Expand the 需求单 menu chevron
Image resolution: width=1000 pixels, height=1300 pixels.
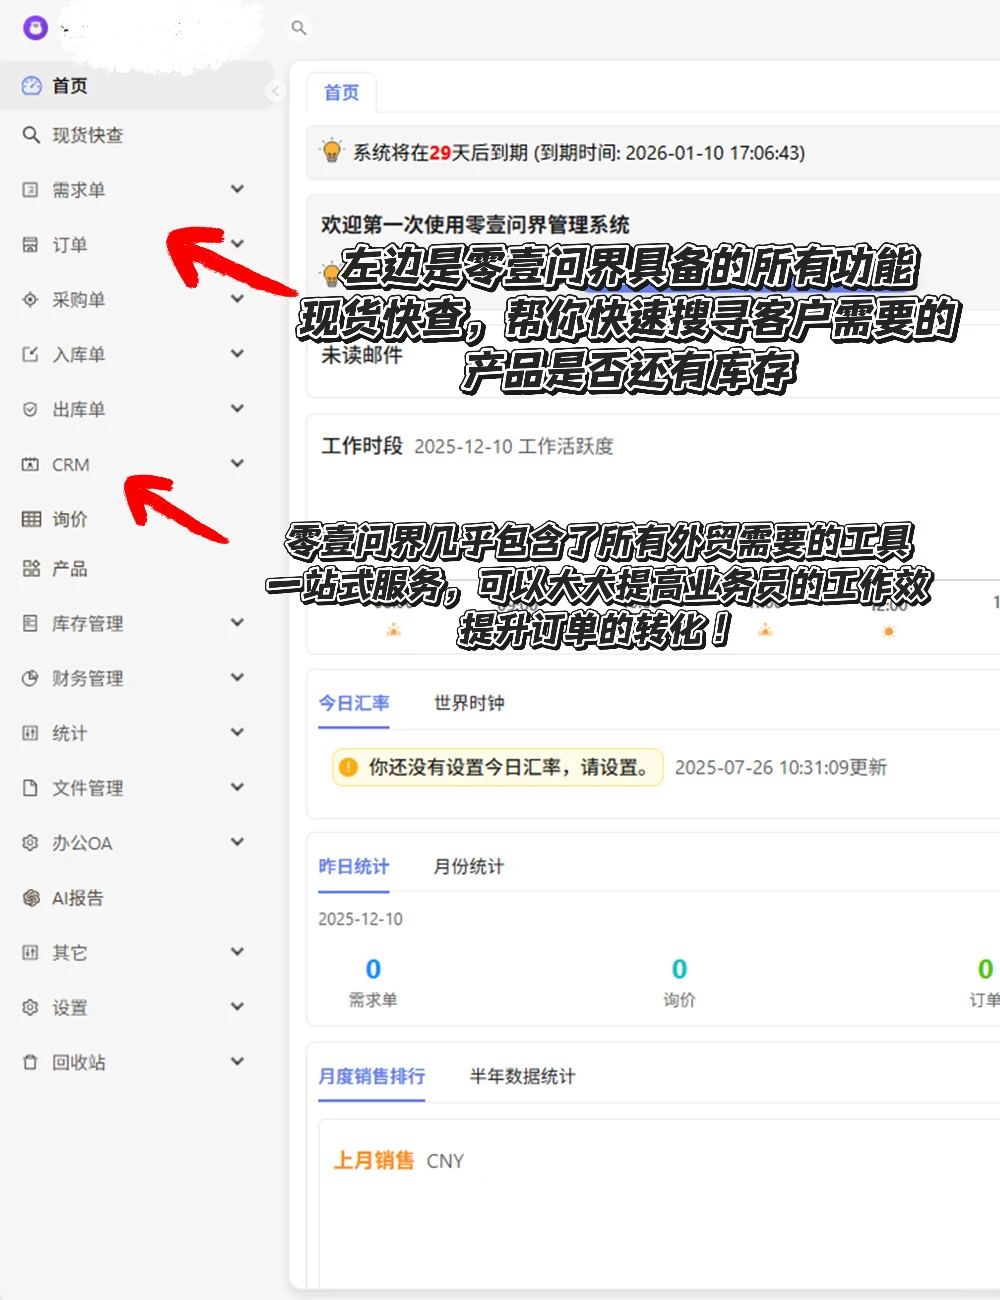[x=237, y=189]
